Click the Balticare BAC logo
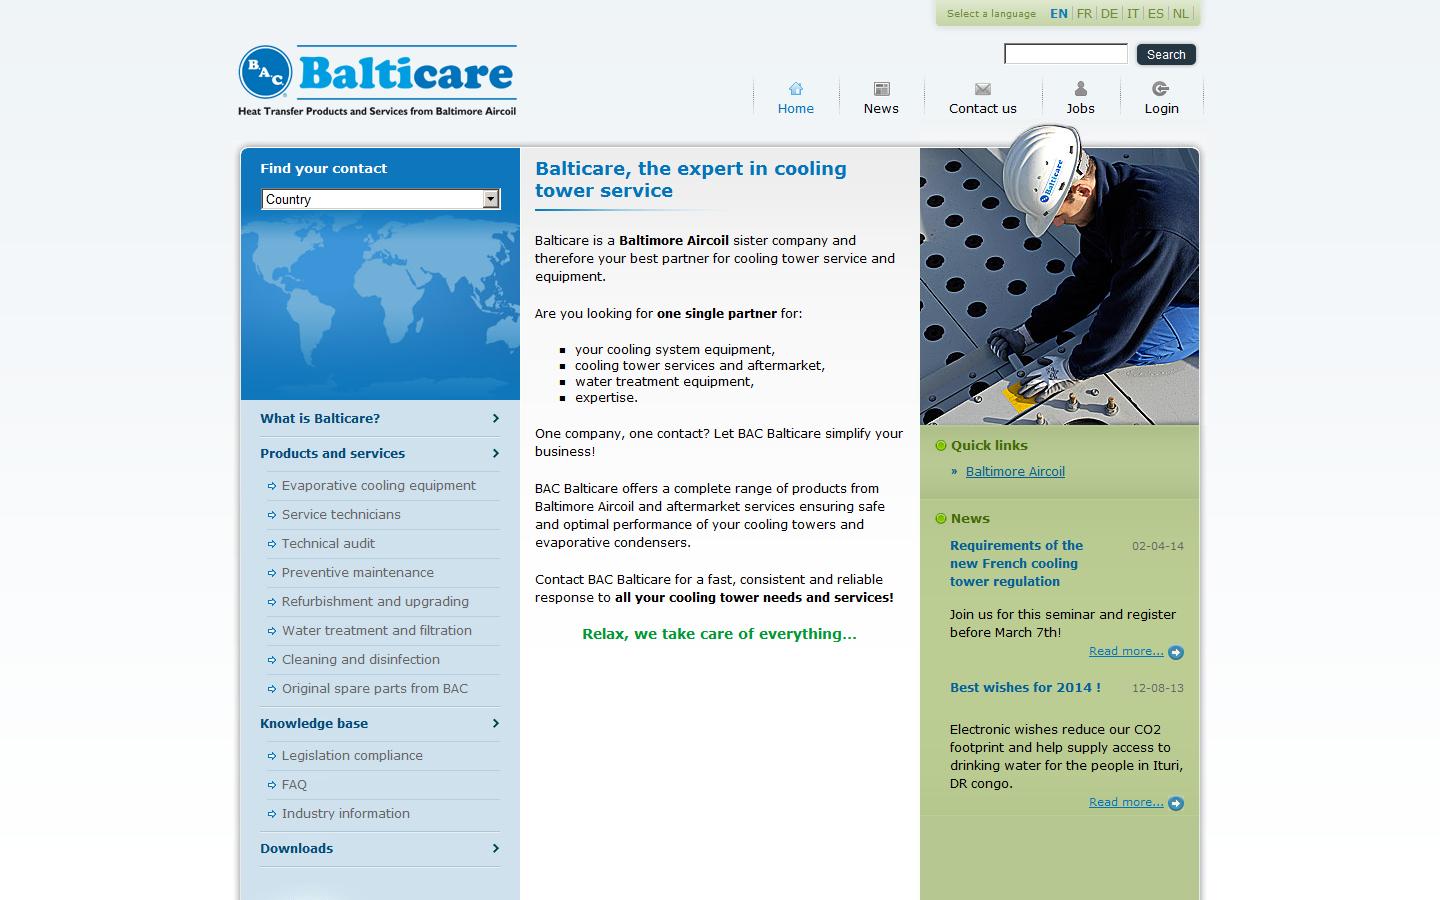Viewport: 1440px width, 900px height. click(x=377, y=80)
